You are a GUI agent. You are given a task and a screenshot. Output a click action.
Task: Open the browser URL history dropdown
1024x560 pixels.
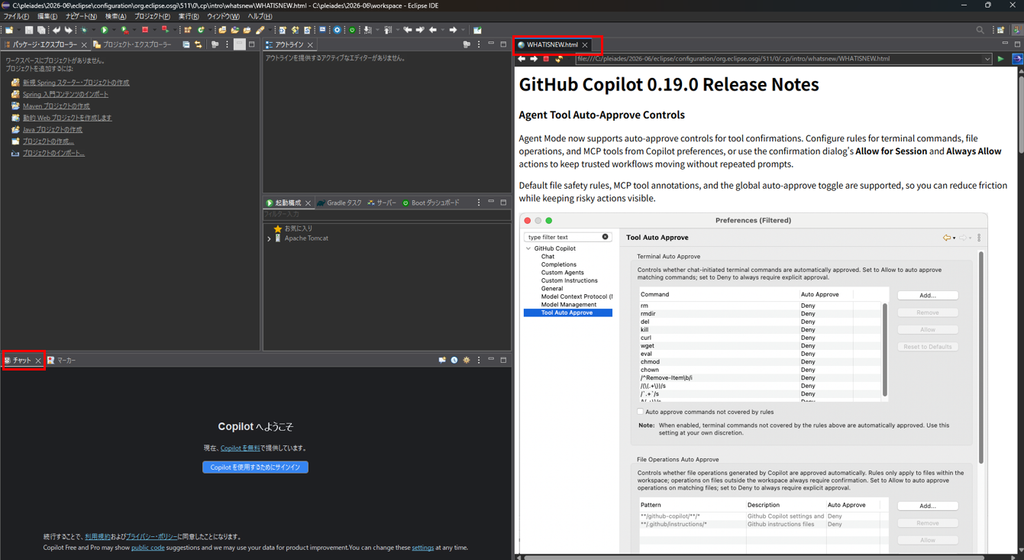pyautogui.click(x=987, y=59)
